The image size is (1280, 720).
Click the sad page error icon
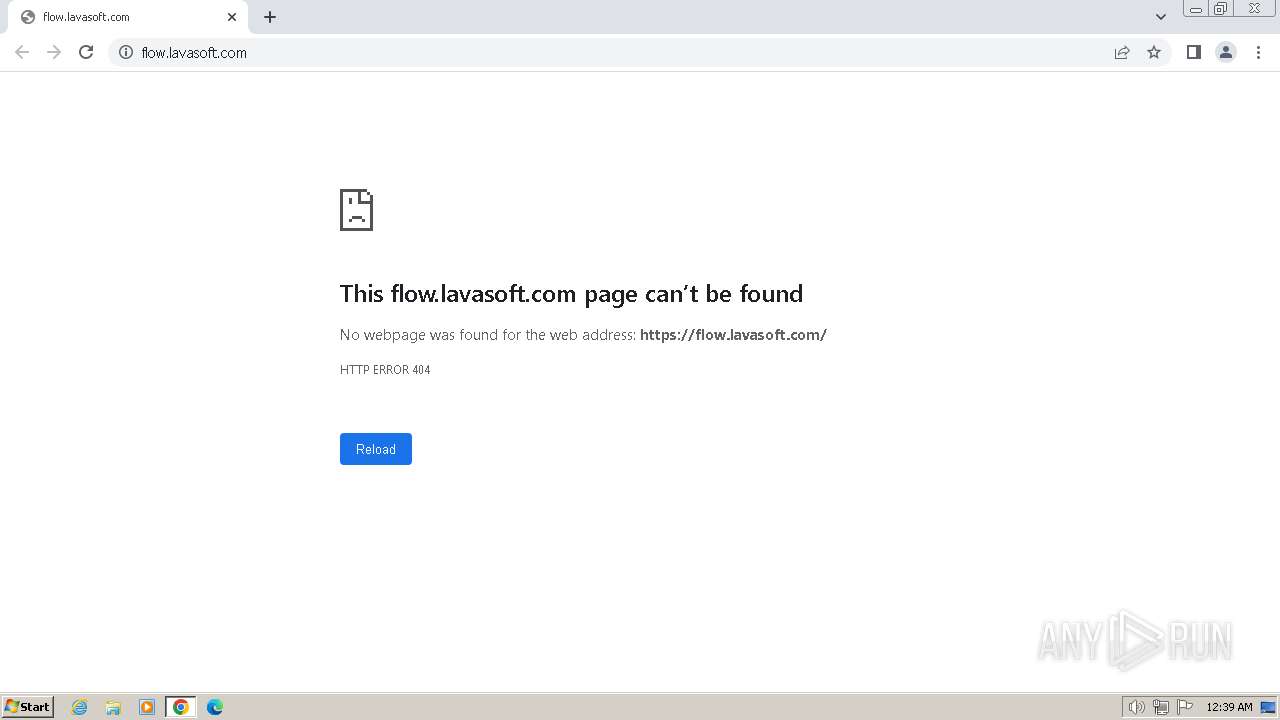pyautogui.click(x=356, y=210)
